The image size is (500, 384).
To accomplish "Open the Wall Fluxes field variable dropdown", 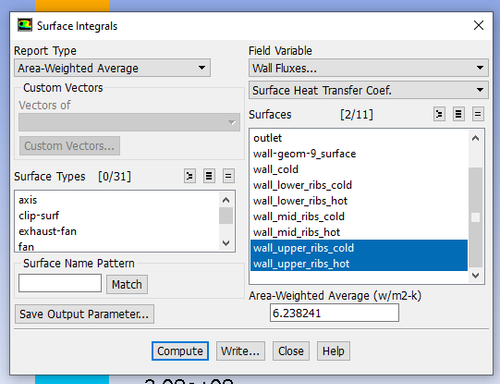I will [368, 68].
